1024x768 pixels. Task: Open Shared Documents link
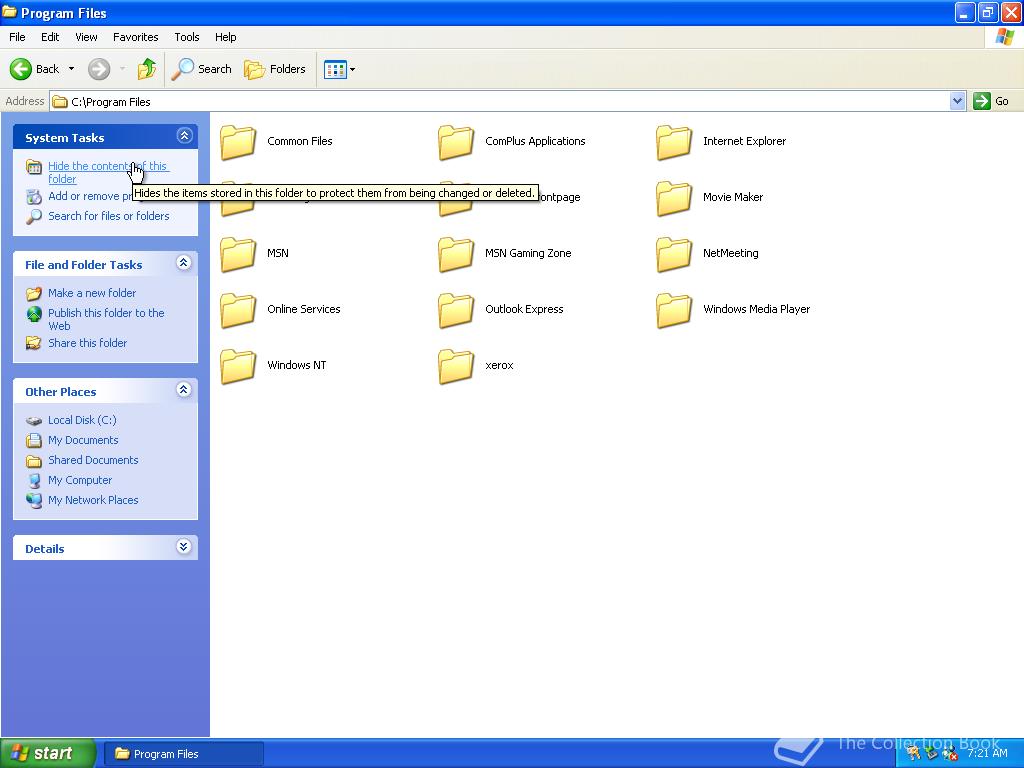[x=93, y=460]
